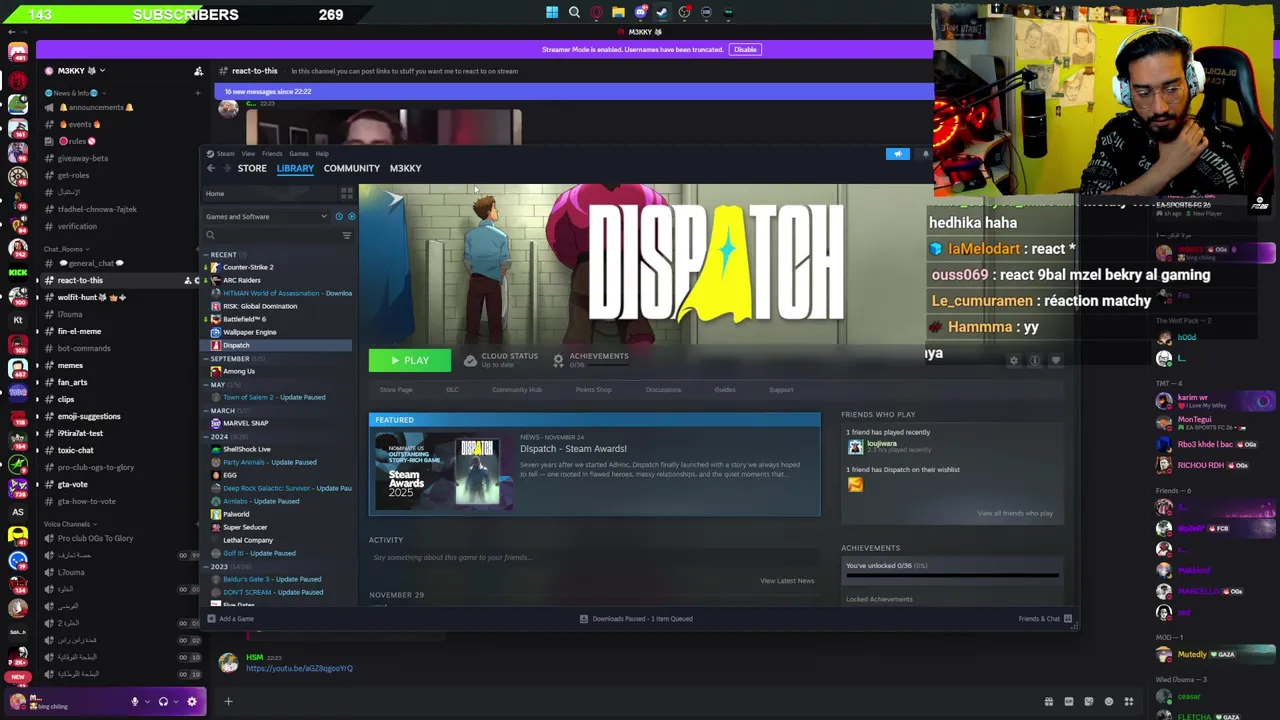Image resolution: width=1280 pixels, height=720 pixels.
Task: Open Discord direct messages home icon
Action: [x=17, y=52]
